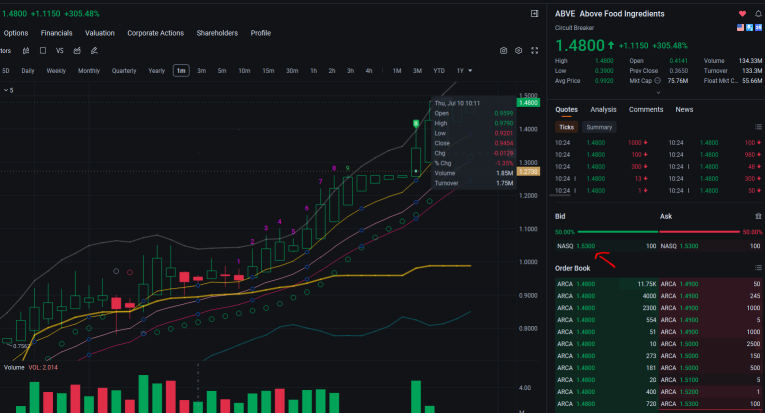The width and height of the screenshot is (765, 413).
Task: Click the chart layout square icon
Action: (42, 51)
